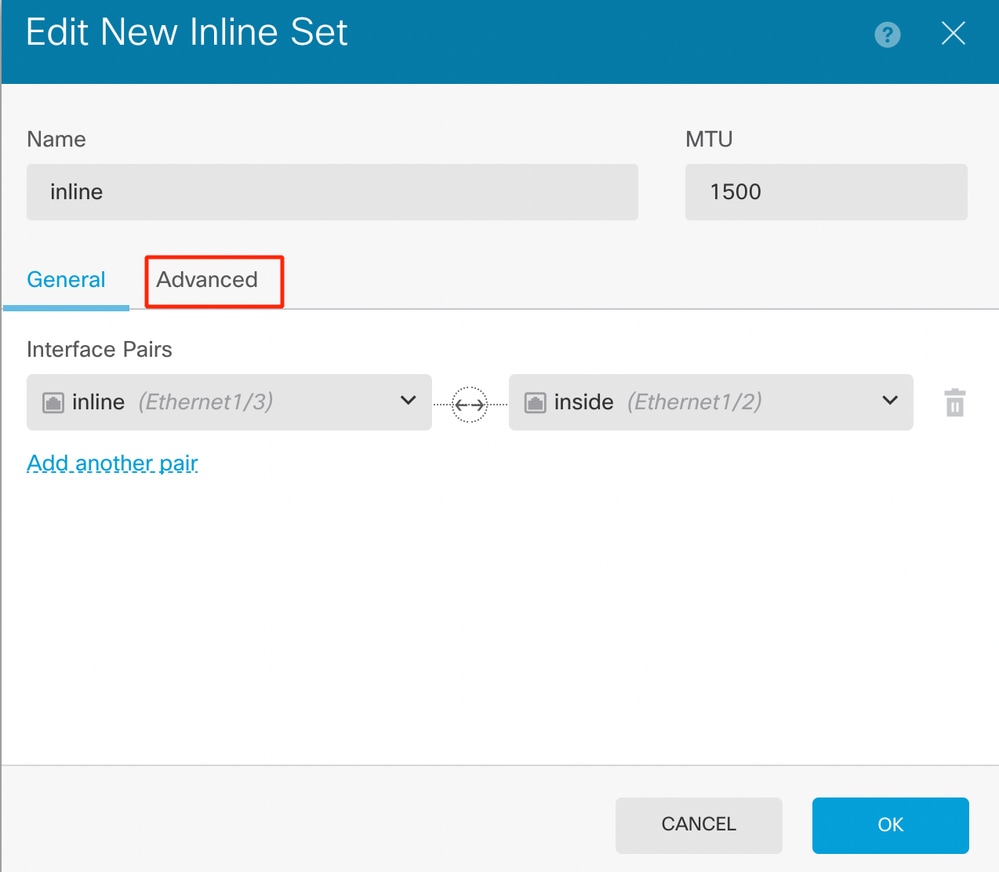Open the help question mark icon

click(x=887, y=34)
